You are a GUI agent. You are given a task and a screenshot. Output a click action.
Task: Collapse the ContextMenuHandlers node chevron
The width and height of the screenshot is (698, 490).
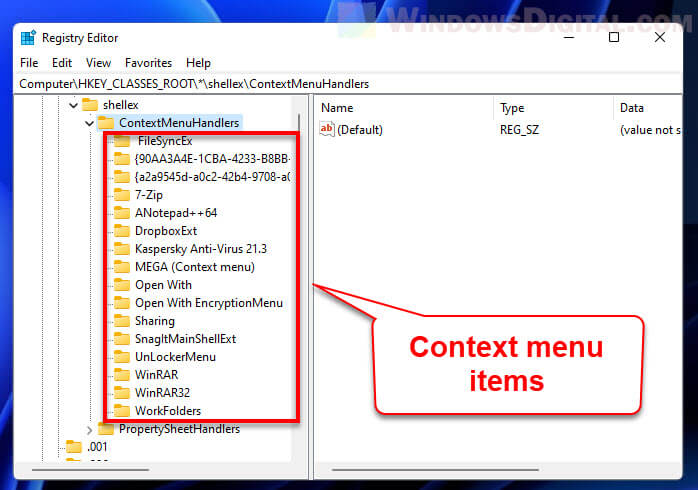89,123
